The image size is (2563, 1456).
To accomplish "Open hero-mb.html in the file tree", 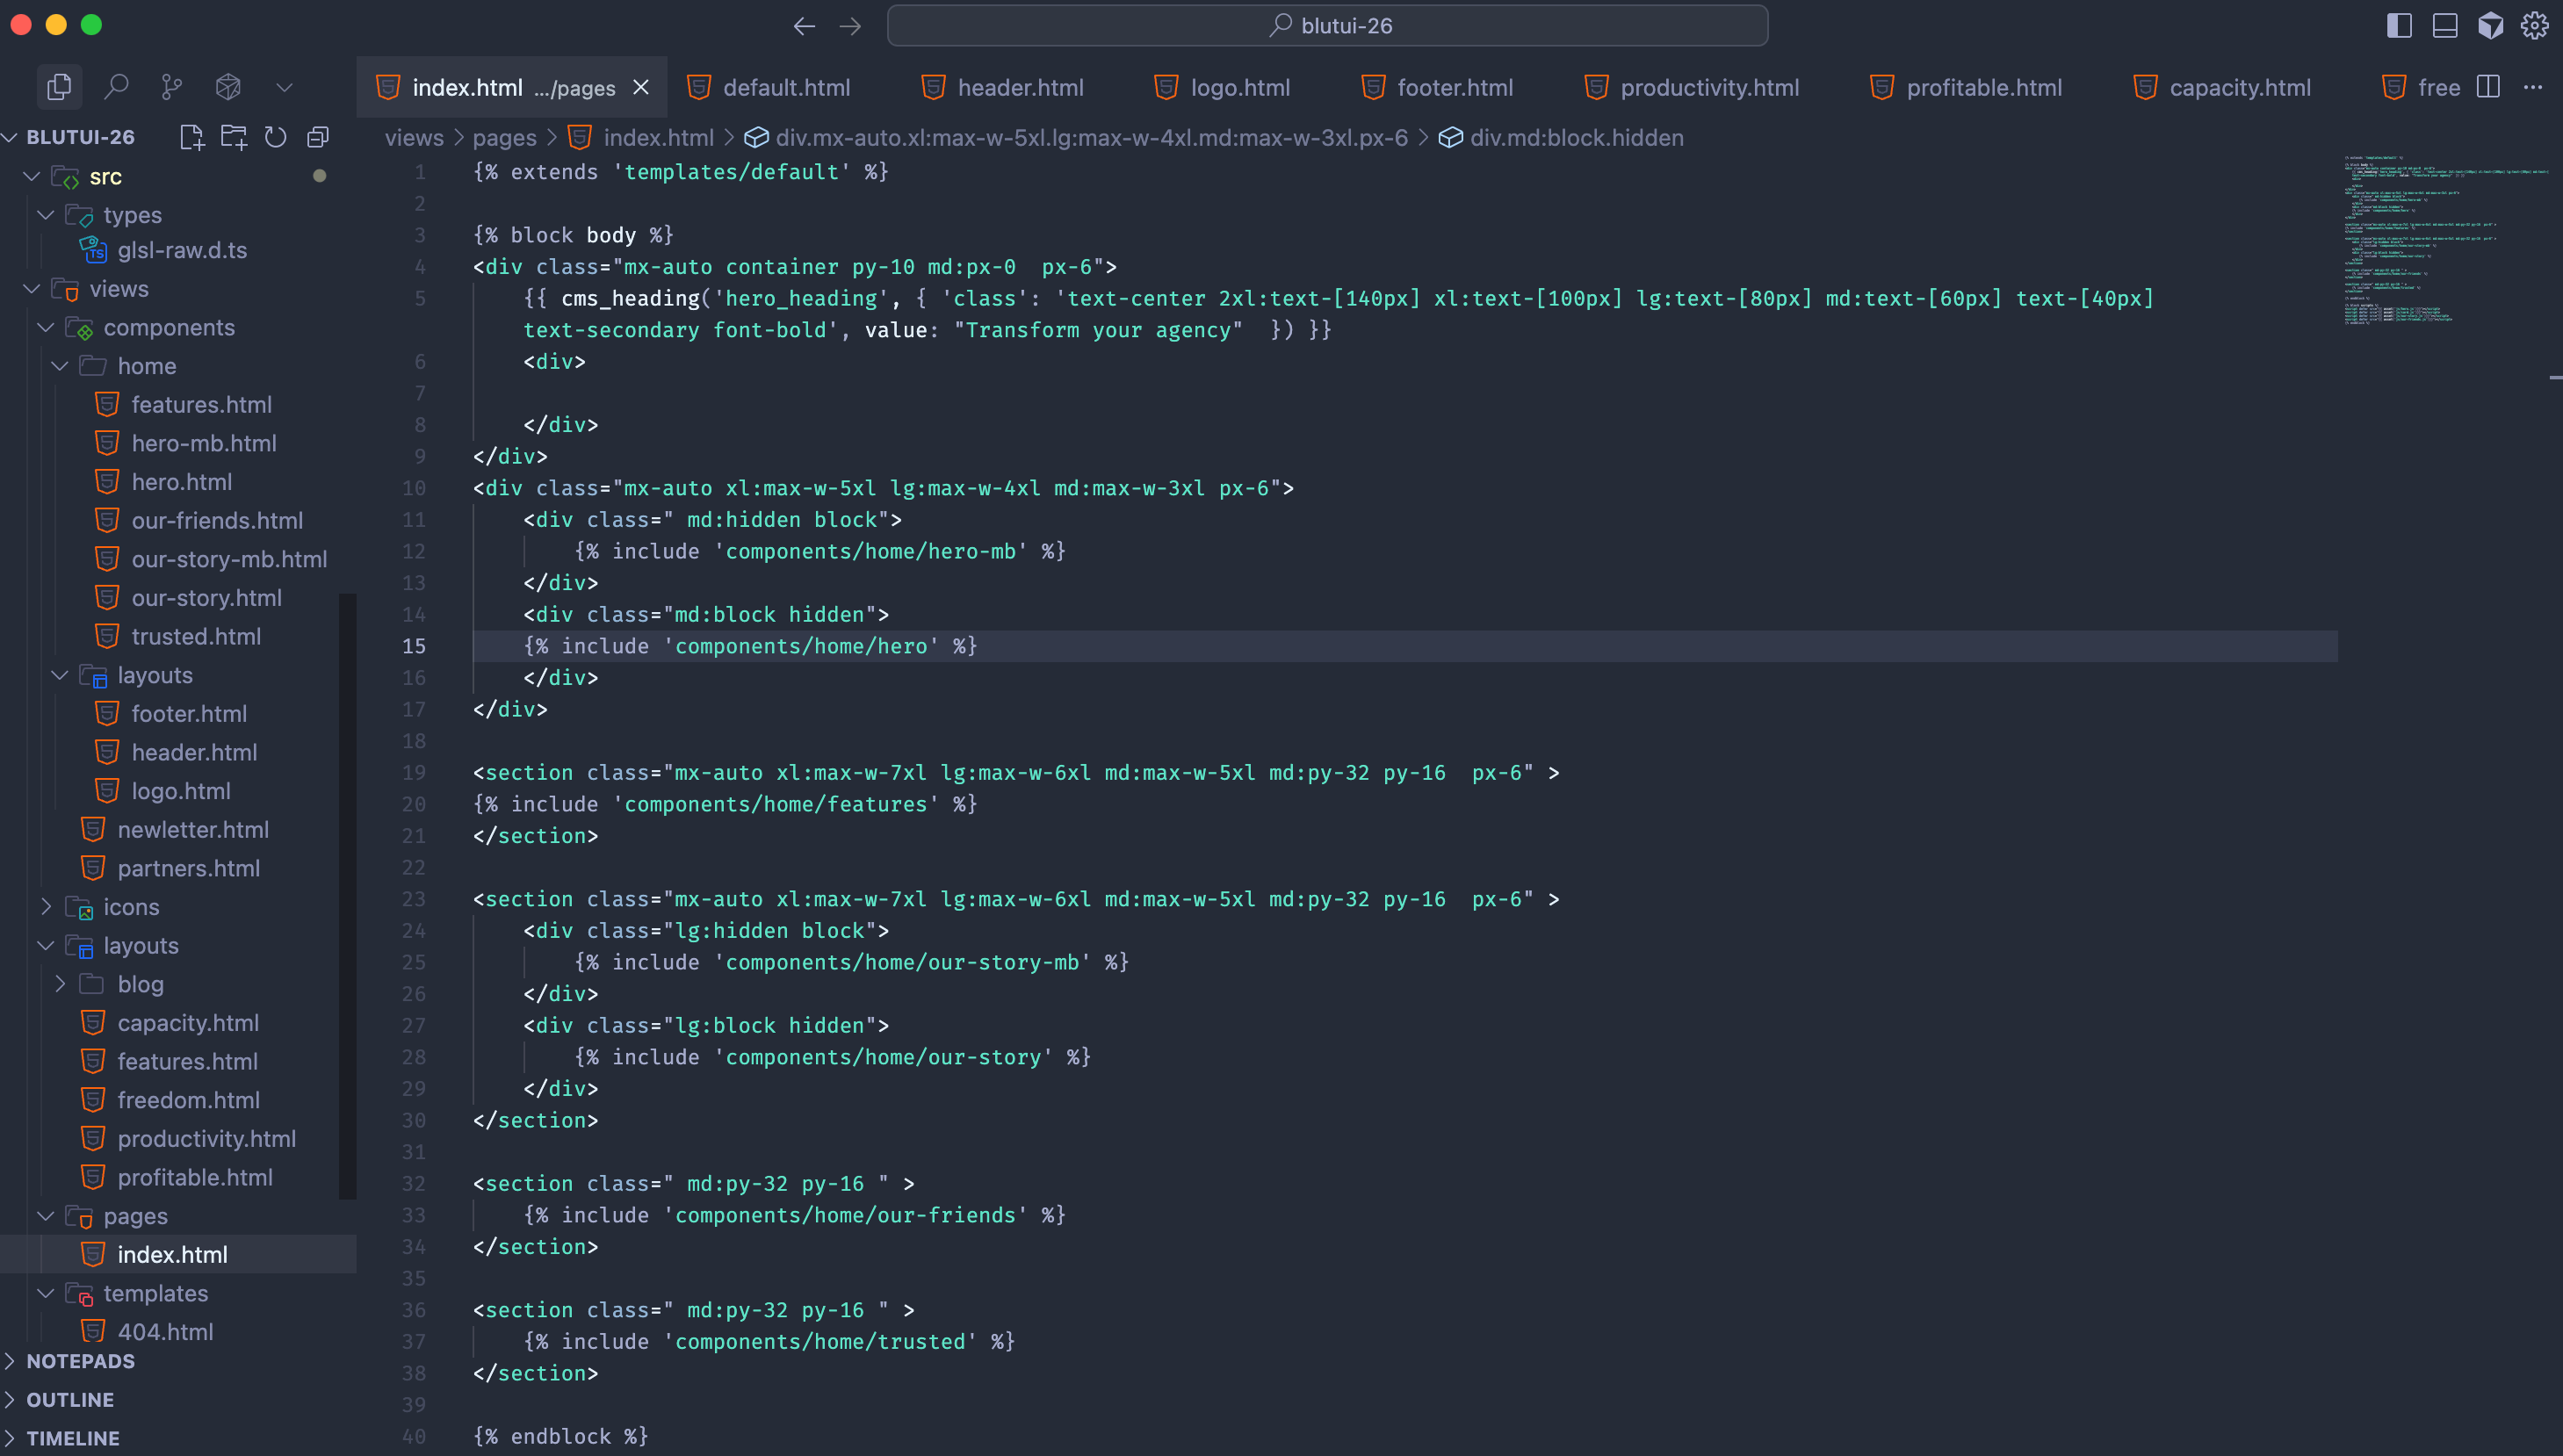I will coord(203,443).
